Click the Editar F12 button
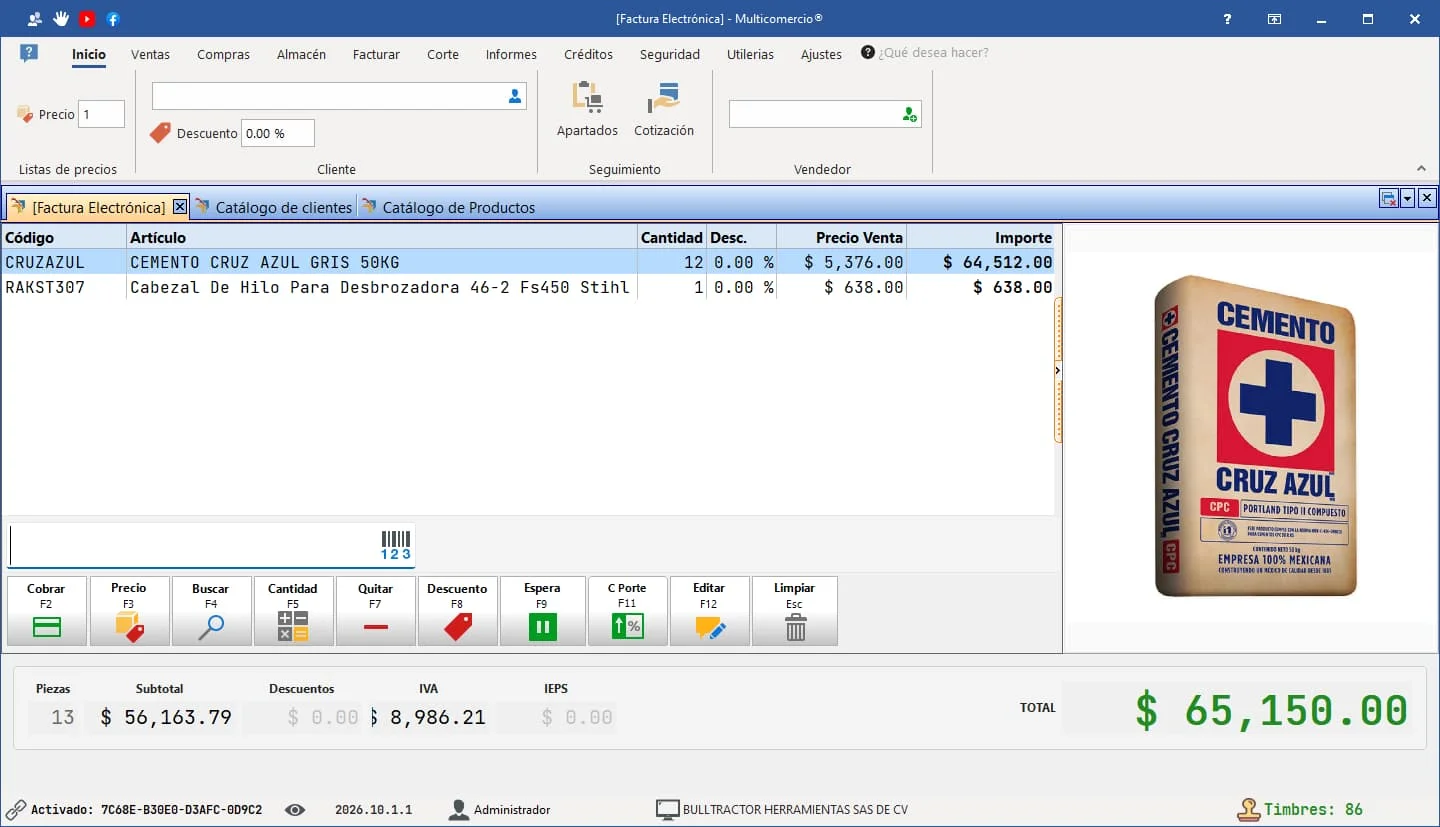The width and height of the screenshot is (1440, 827). pyautogui.click(x=709, y=611)
